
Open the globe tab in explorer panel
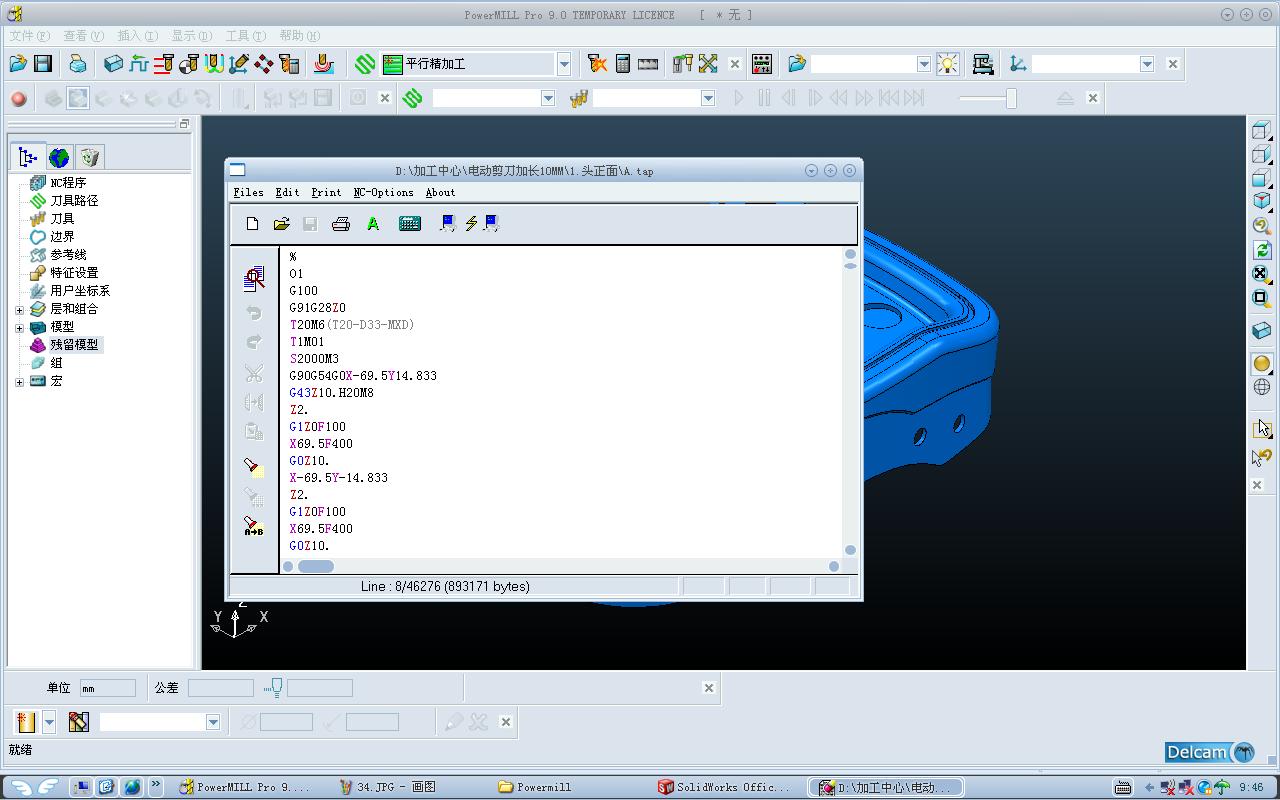pyautogui.click(x=59, y=157)
